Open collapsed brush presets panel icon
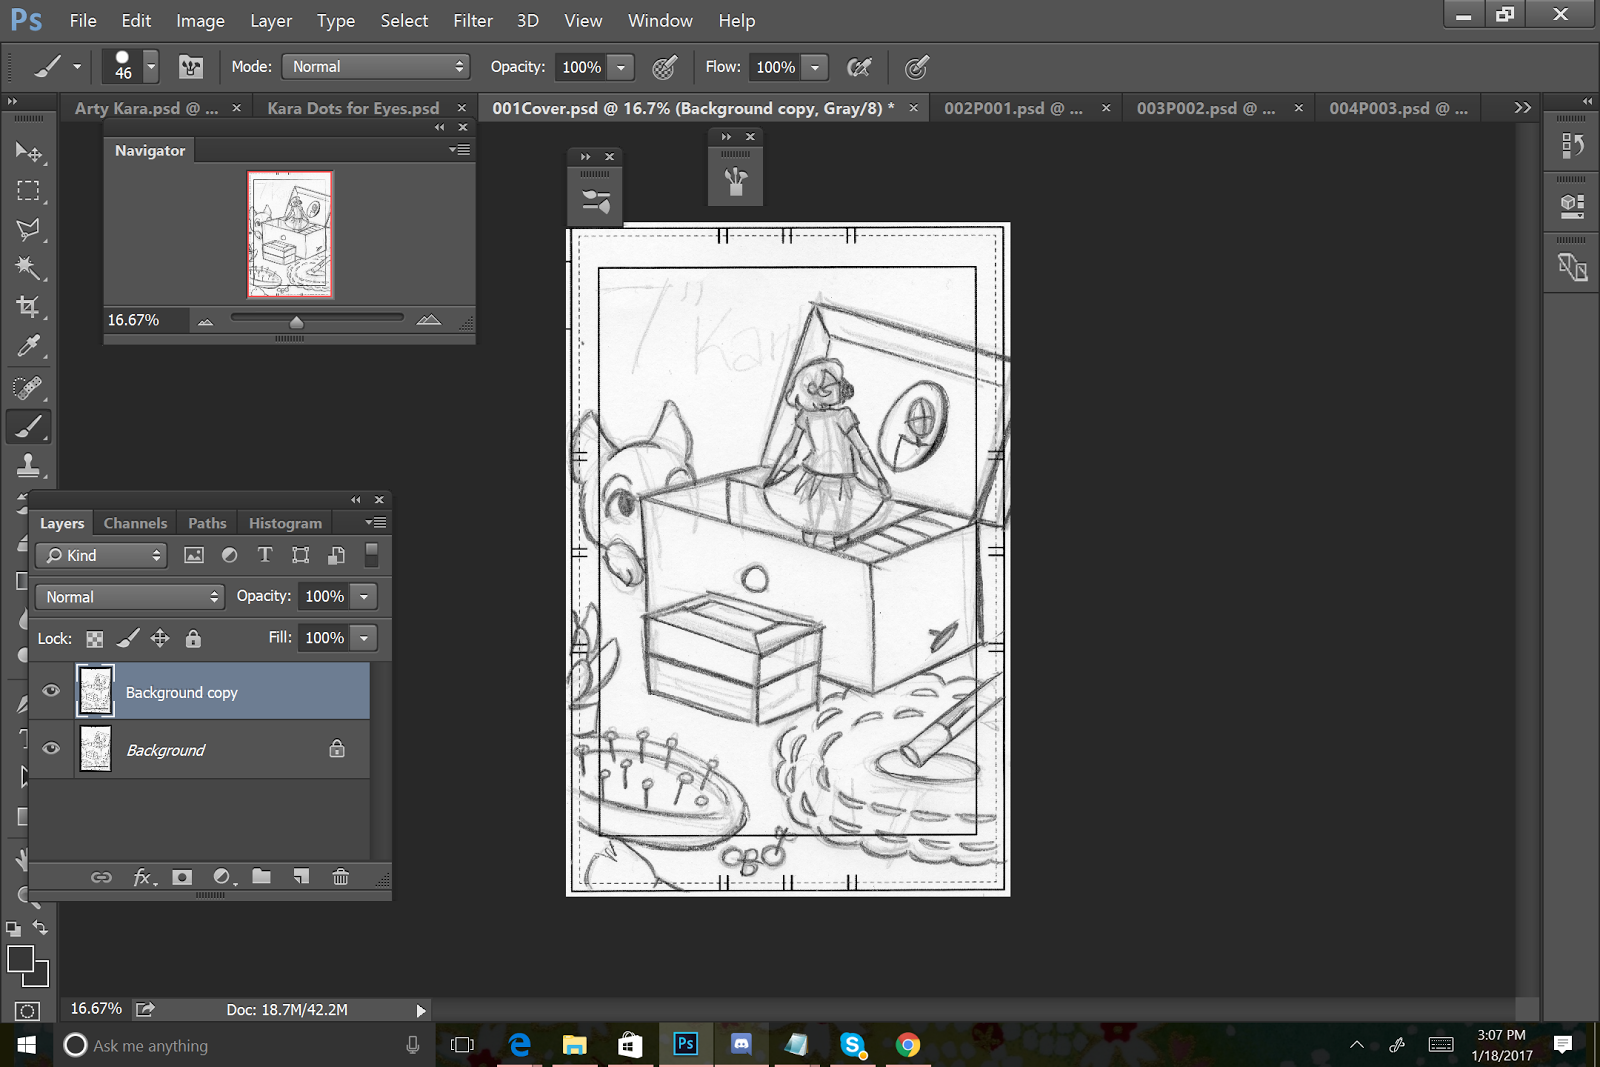Screen dimensions: 1600x1067 coord(596,201)
